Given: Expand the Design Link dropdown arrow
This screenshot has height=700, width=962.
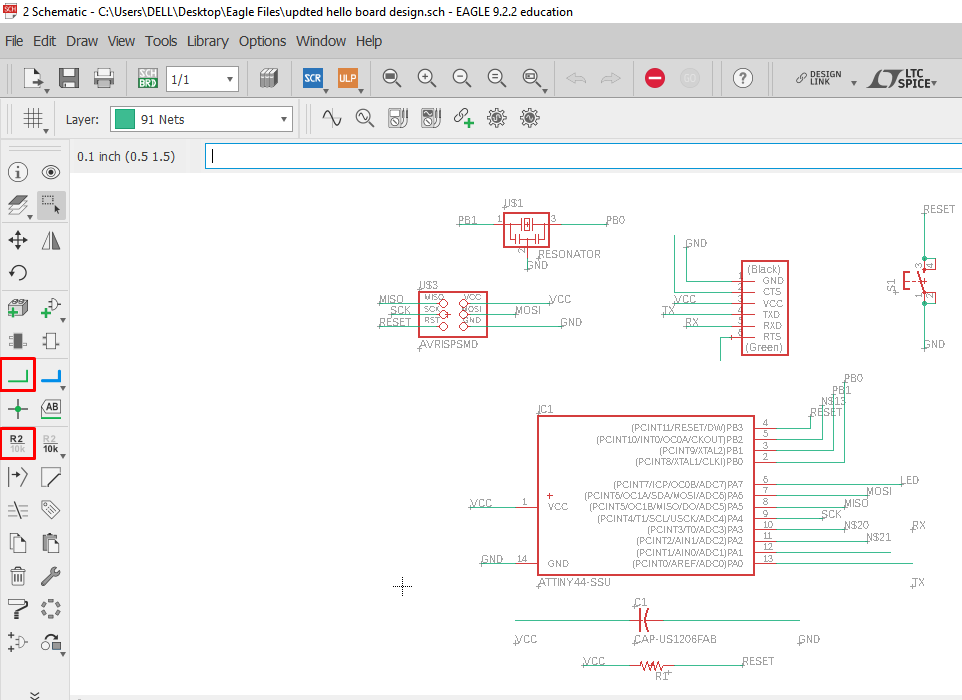Looking at the screenshot, I should pos(853,83).
